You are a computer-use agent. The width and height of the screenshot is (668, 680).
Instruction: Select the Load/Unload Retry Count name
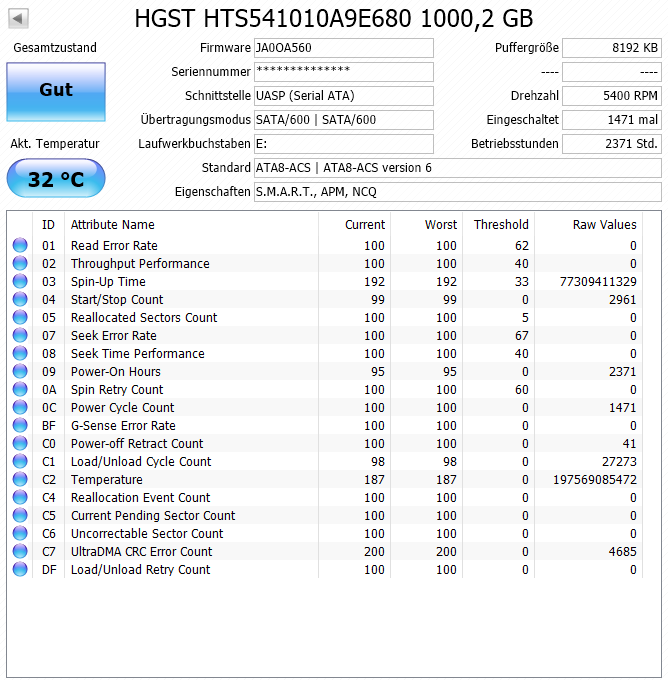tap(141, 569)
